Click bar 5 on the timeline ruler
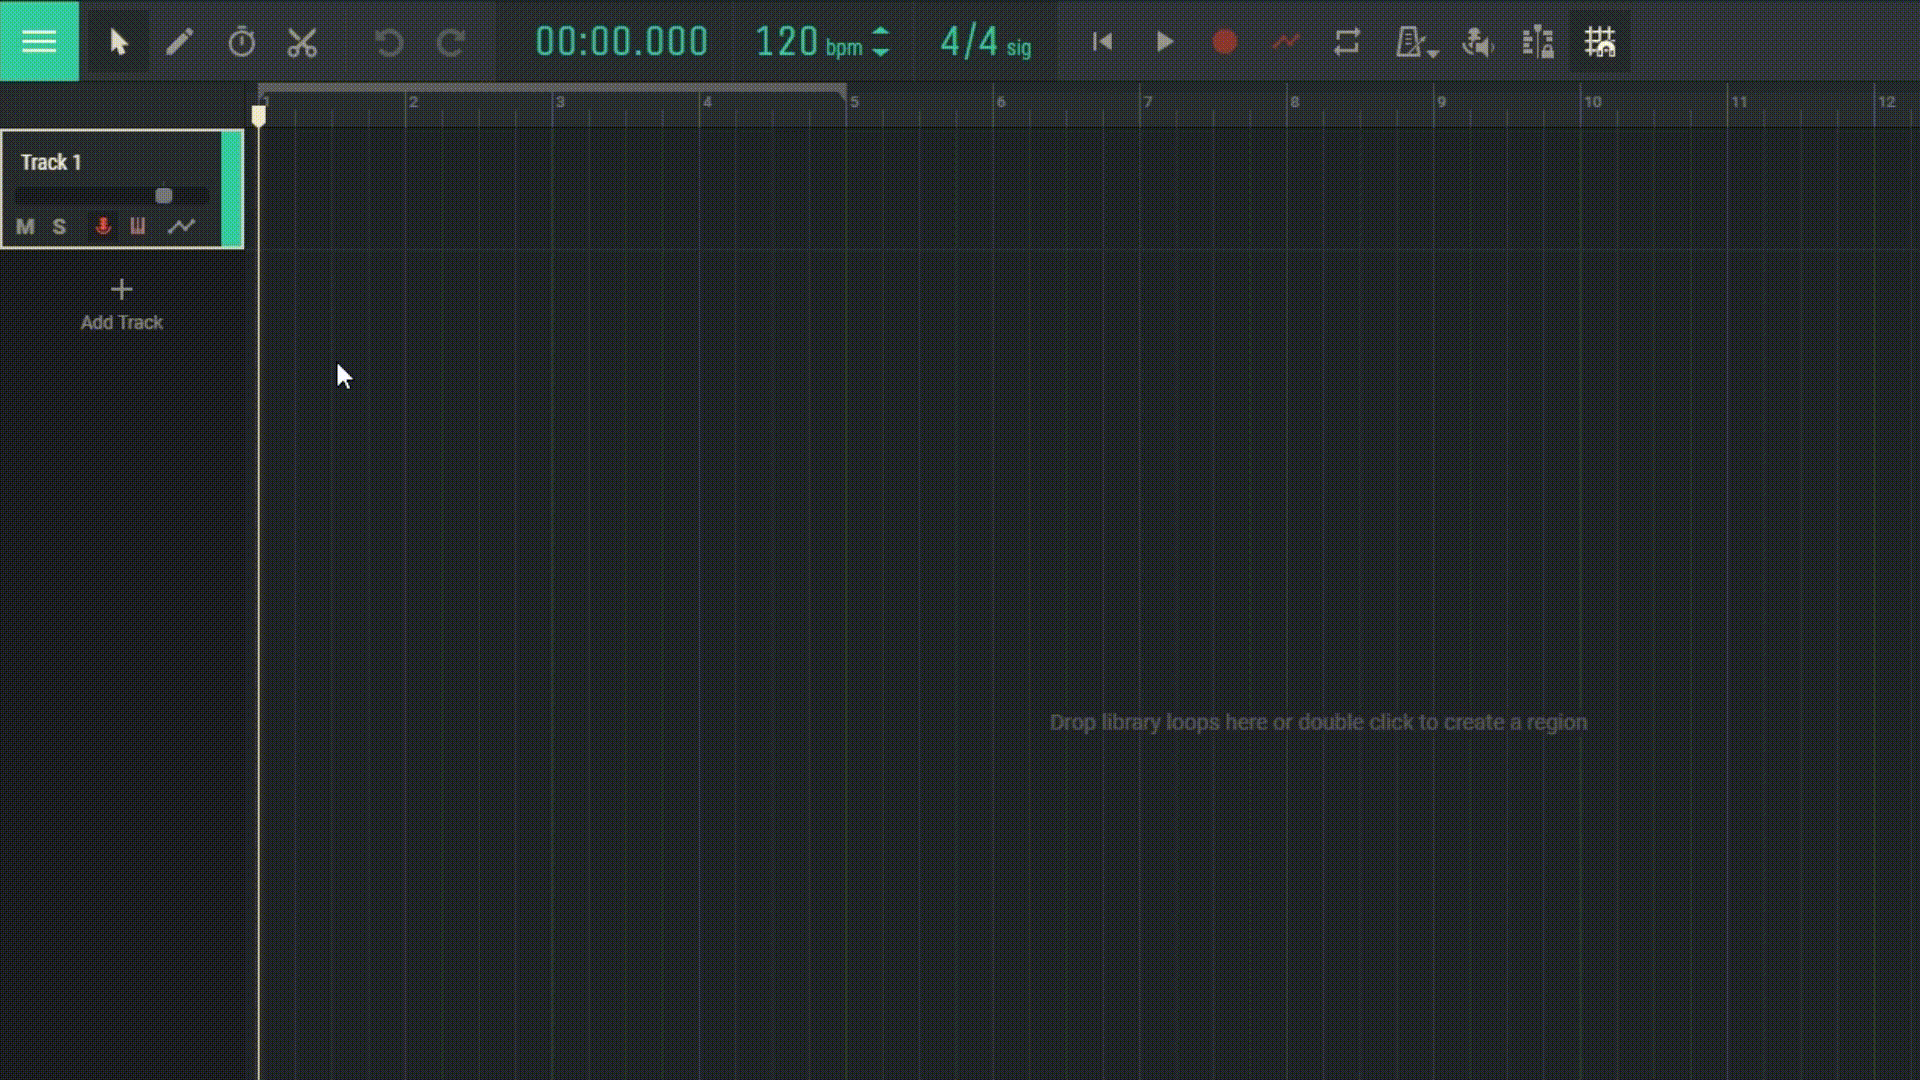Screen dimensions: 1920x1080 coord(855,105)
